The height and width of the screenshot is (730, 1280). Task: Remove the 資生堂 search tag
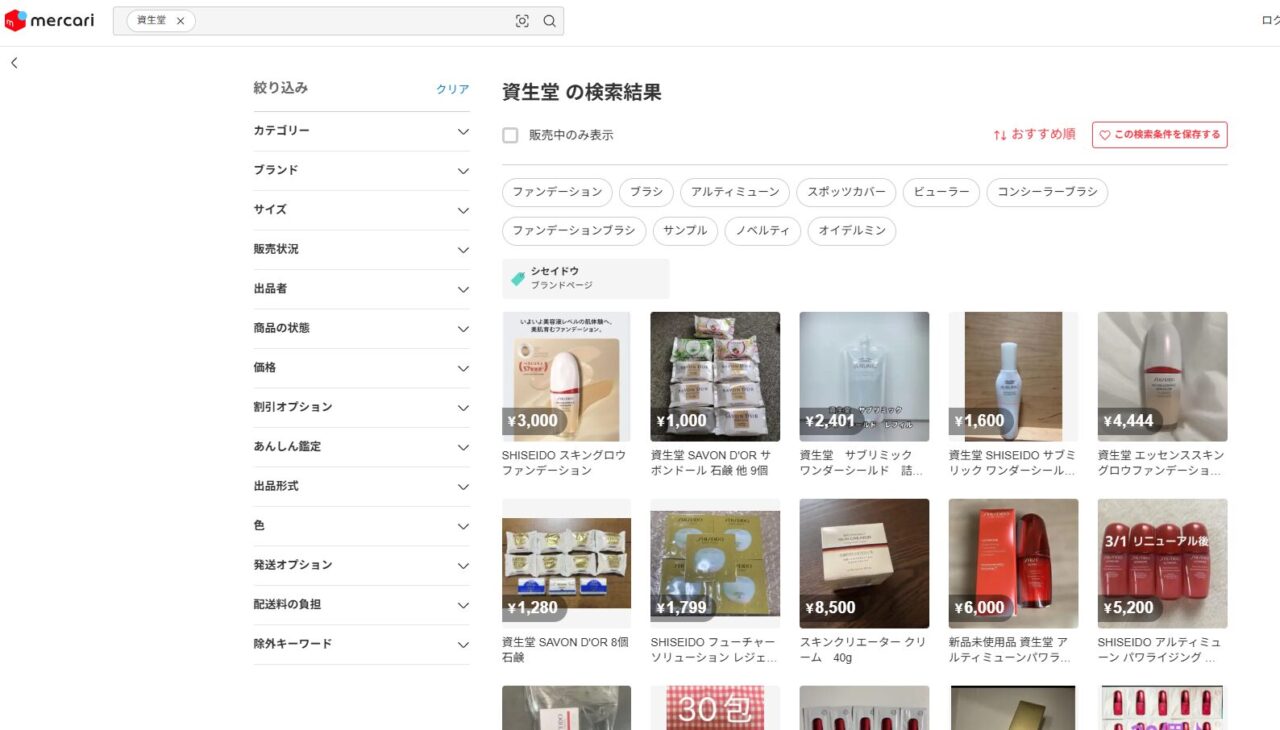[x=180, y=21]
